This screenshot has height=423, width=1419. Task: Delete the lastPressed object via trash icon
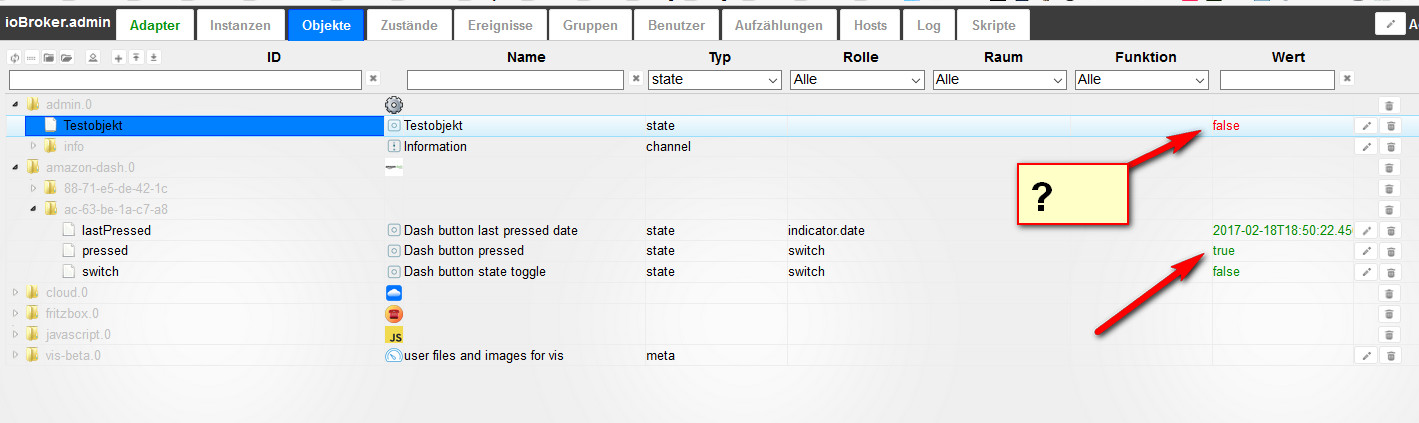pyautogui.click(x=1389, y=230)
